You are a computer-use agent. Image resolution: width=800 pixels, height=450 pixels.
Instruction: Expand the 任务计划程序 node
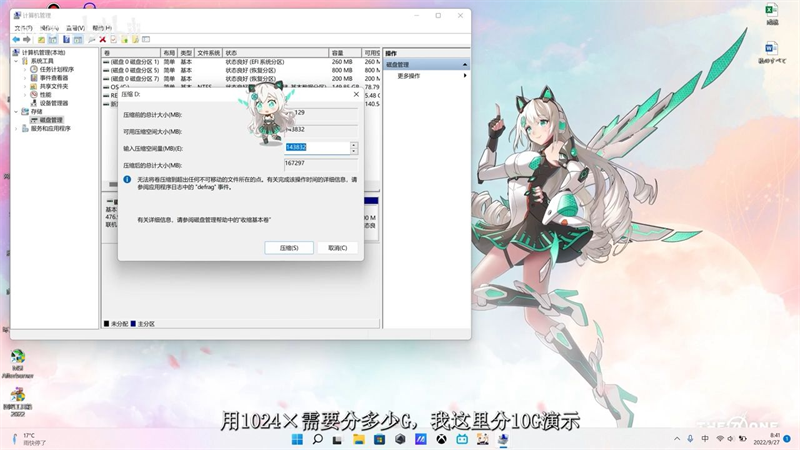click(25, 69)
